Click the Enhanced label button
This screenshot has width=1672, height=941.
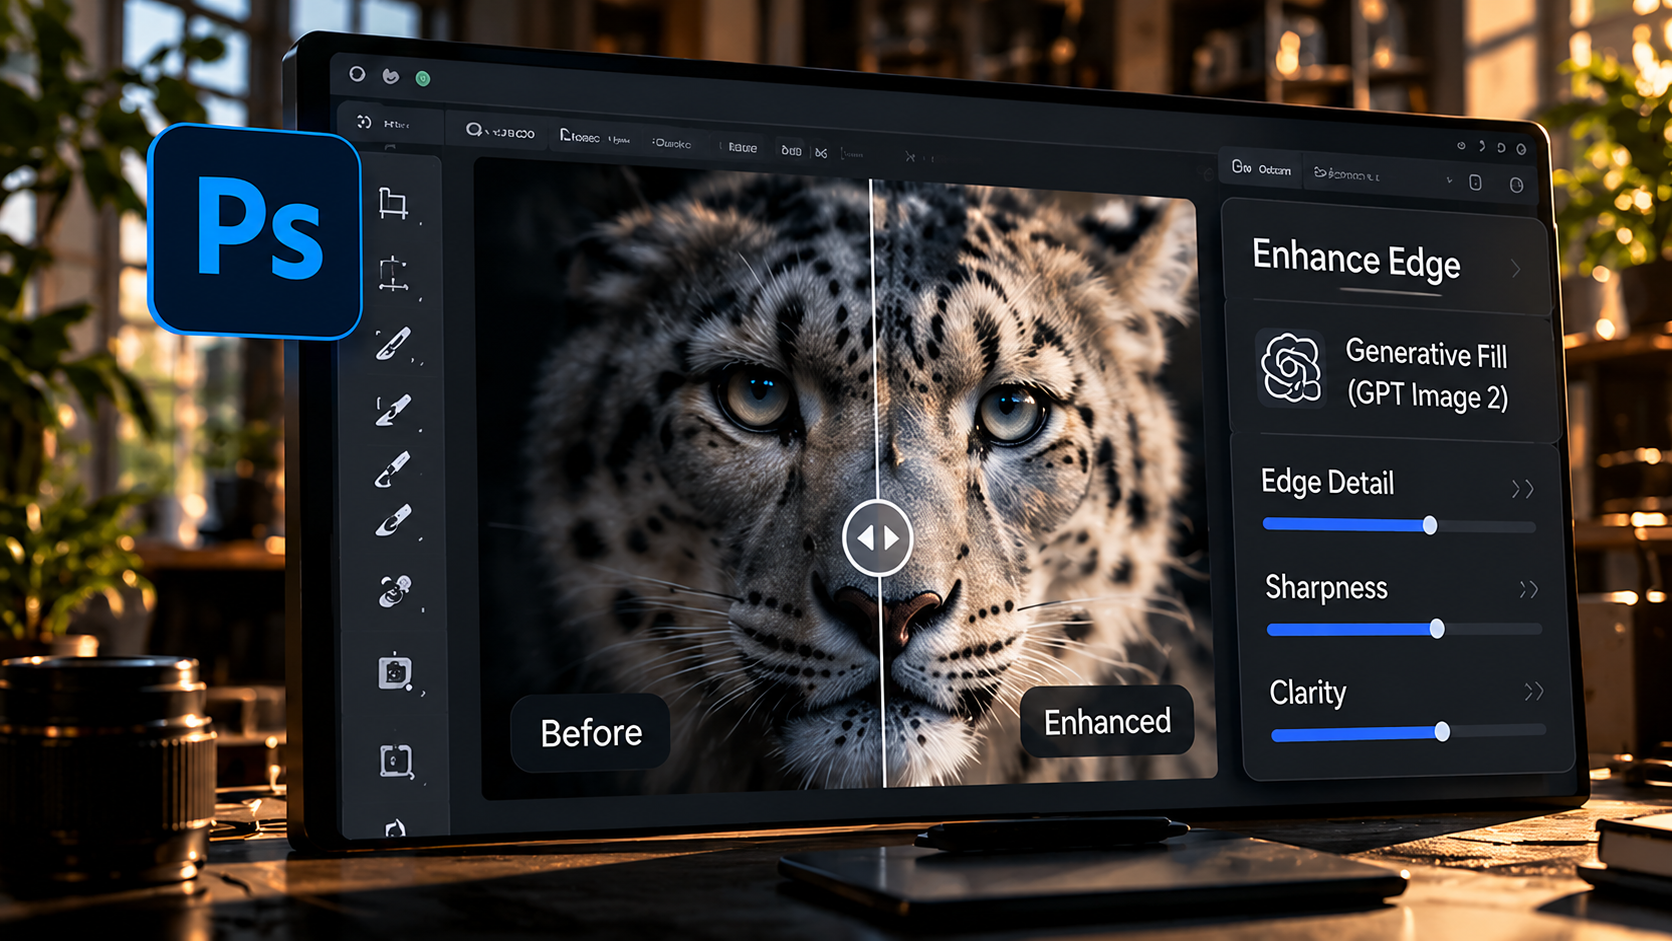click(x=1107, y=721)
